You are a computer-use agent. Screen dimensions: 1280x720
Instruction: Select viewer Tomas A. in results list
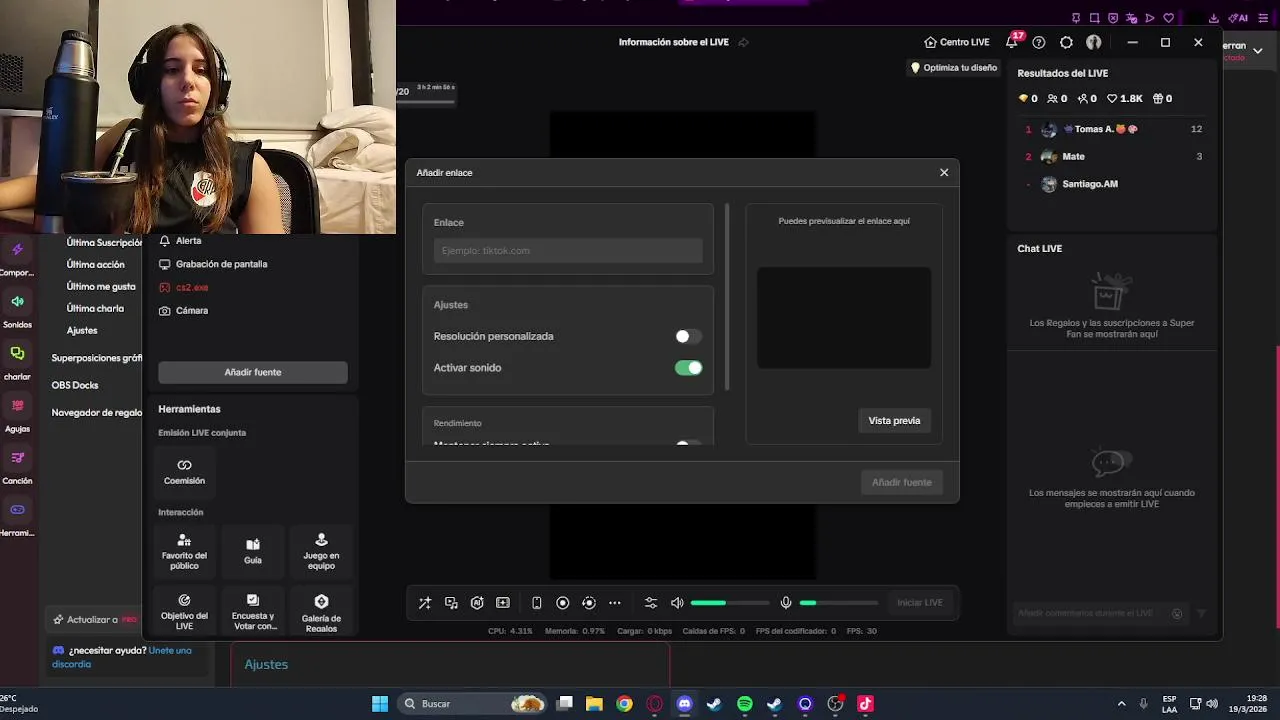1114,129
